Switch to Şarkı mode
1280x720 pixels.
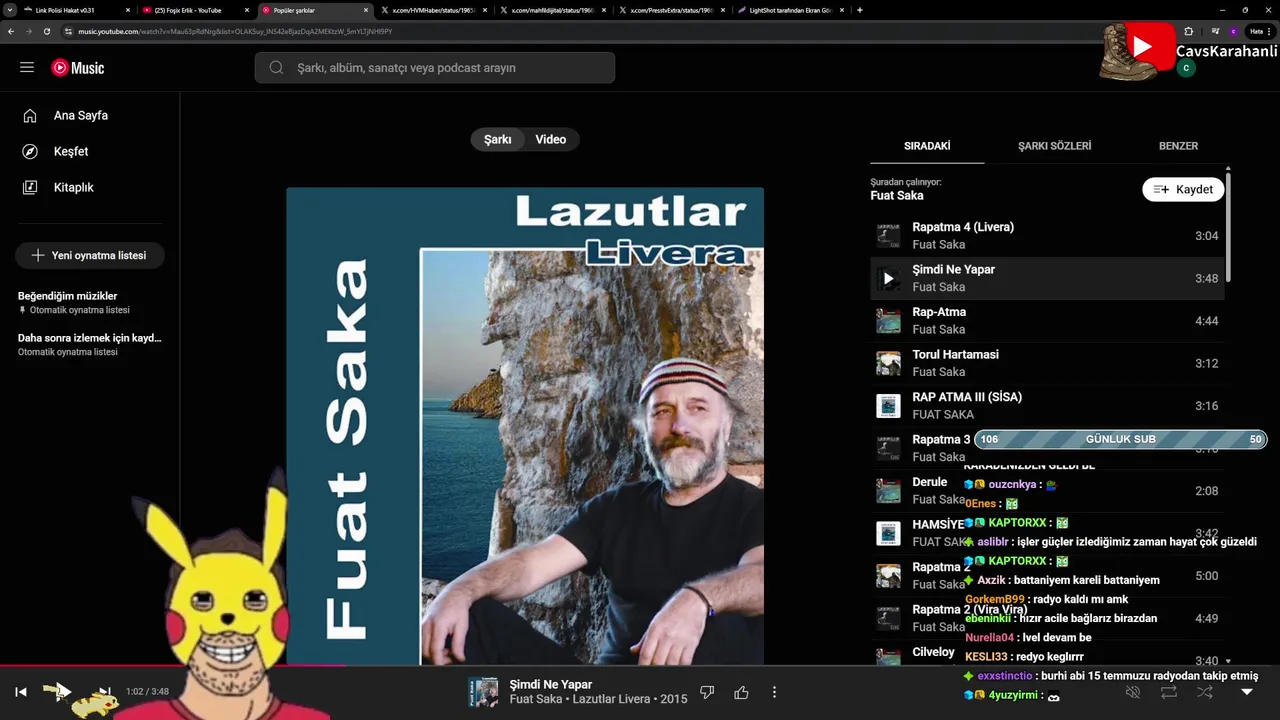click(x=498, y=140)
